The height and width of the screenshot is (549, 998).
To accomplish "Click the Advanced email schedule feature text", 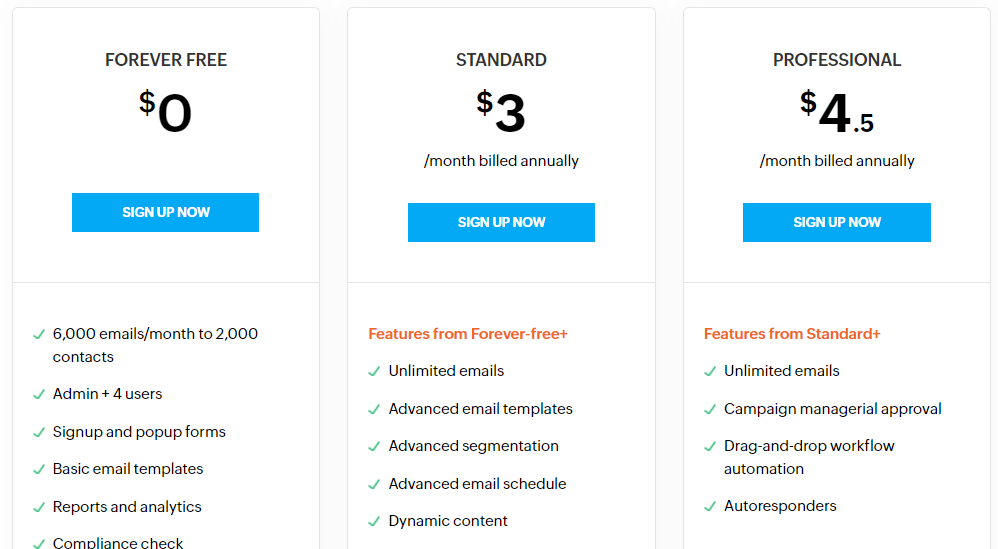I will click(477, 484).
